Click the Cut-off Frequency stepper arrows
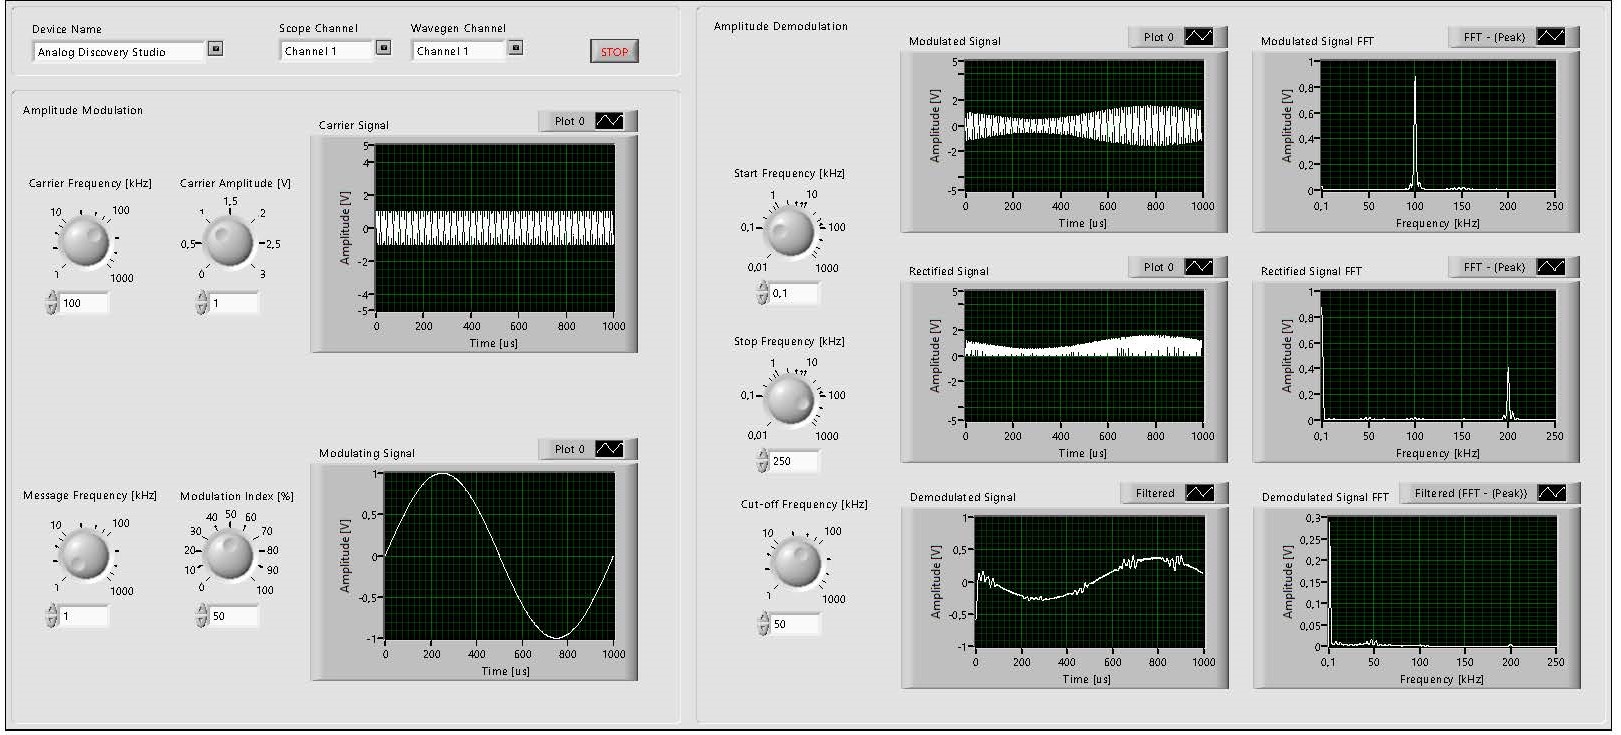 764,624
